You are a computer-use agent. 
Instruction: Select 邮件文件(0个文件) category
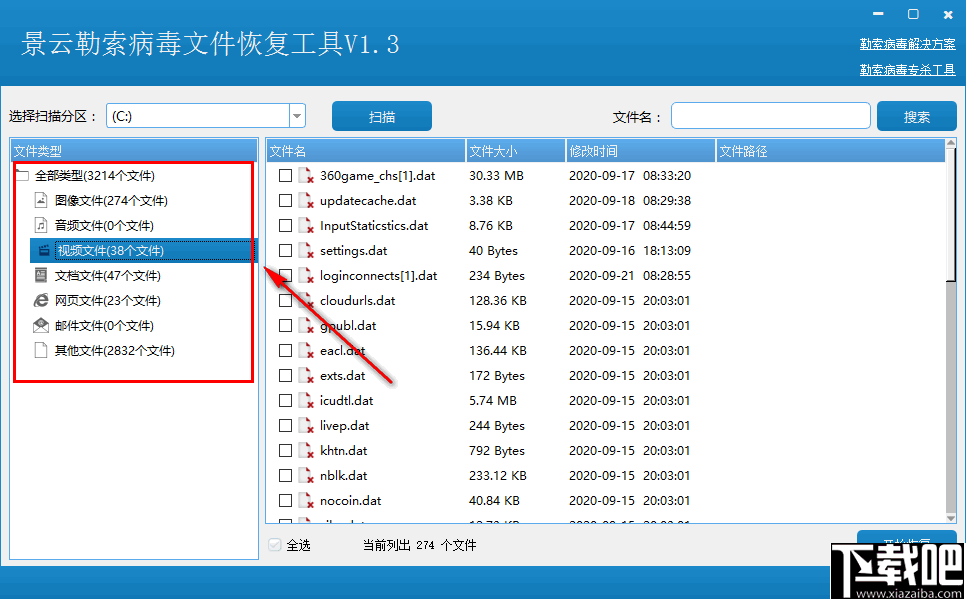(104, 325)
